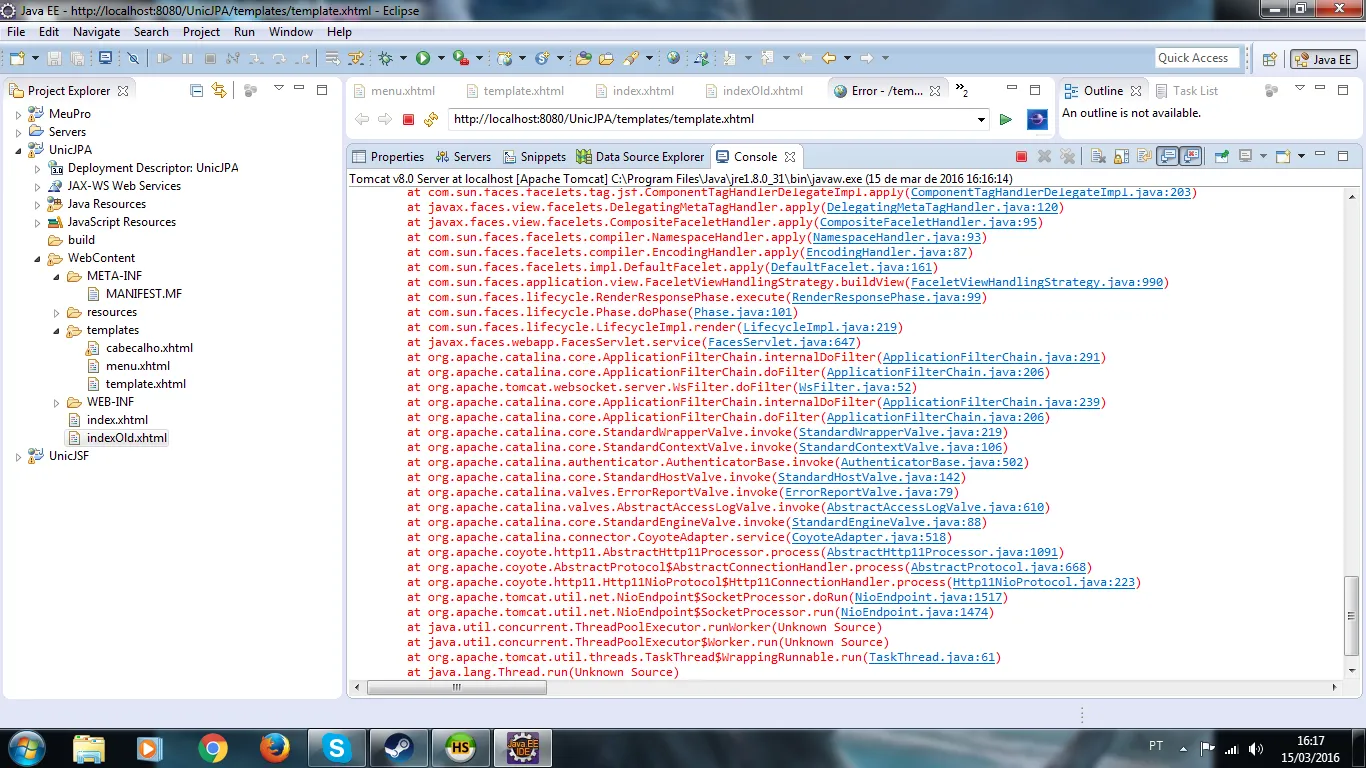
Task: Expand the MeuPro project node
Action: tap(18, 114)
